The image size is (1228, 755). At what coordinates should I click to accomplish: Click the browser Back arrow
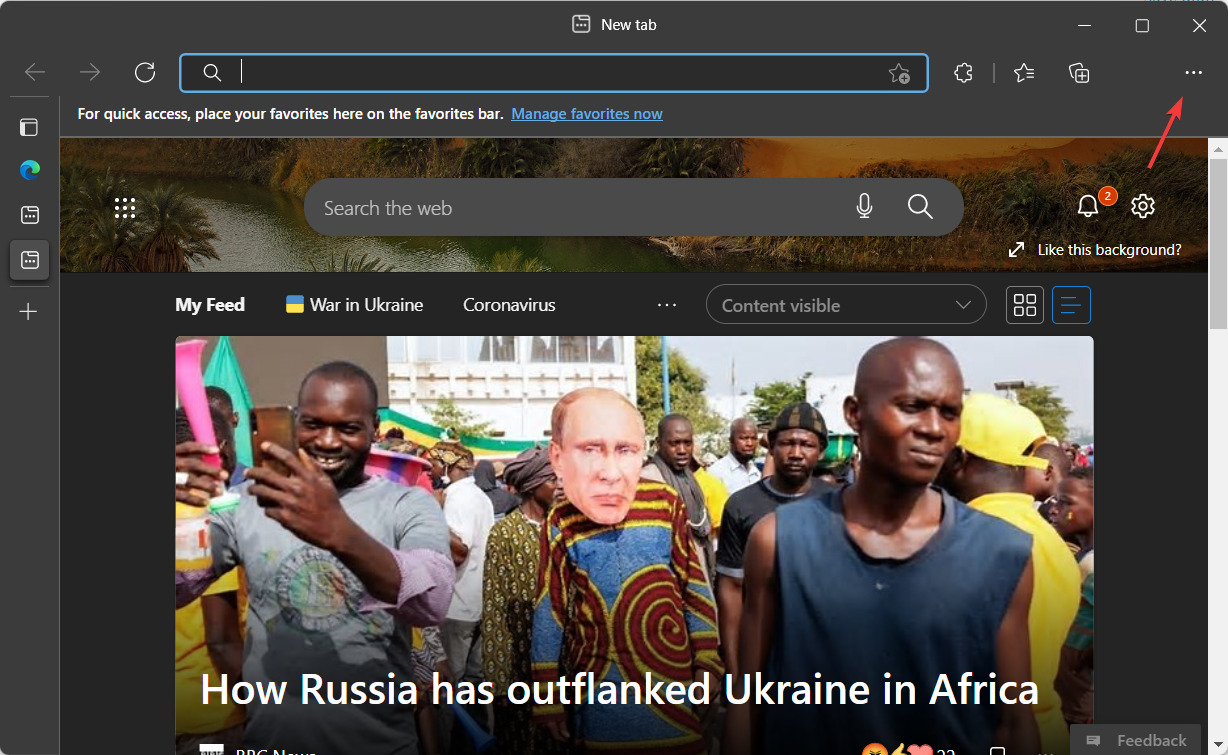pyautogui.click(x=35, y=72)
